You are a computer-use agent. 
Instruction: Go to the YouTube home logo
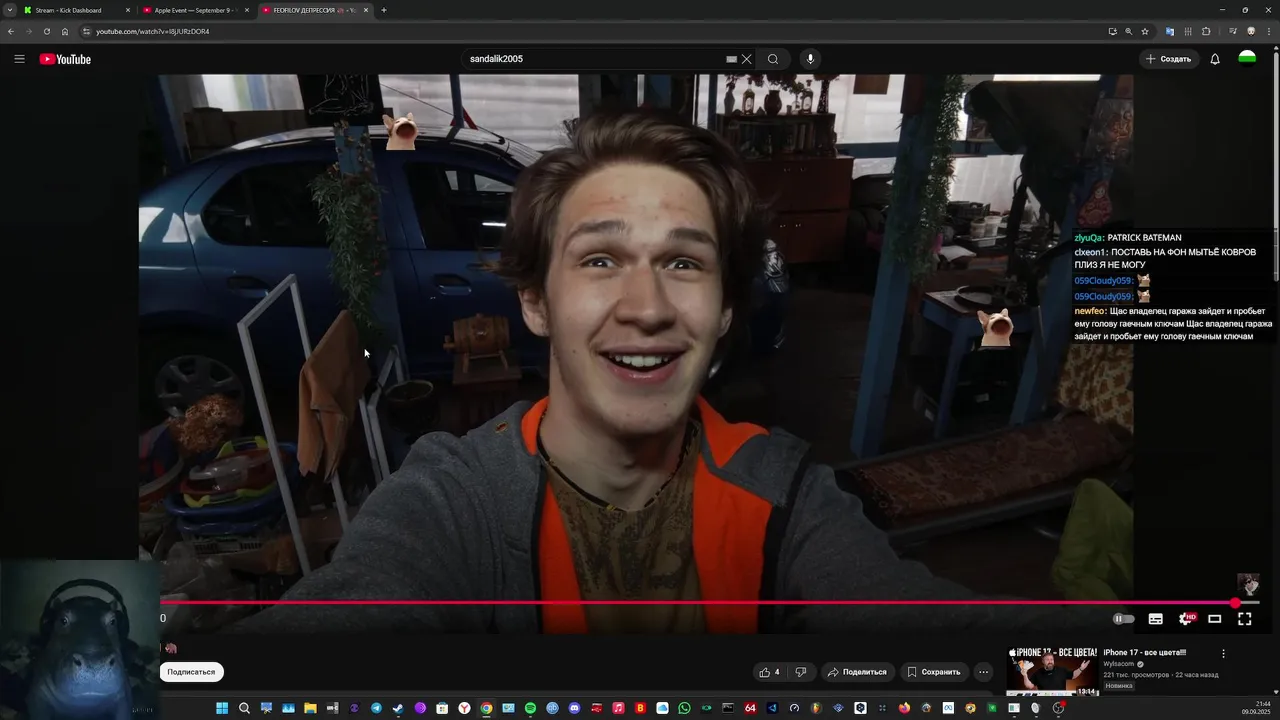click(65, 59)
